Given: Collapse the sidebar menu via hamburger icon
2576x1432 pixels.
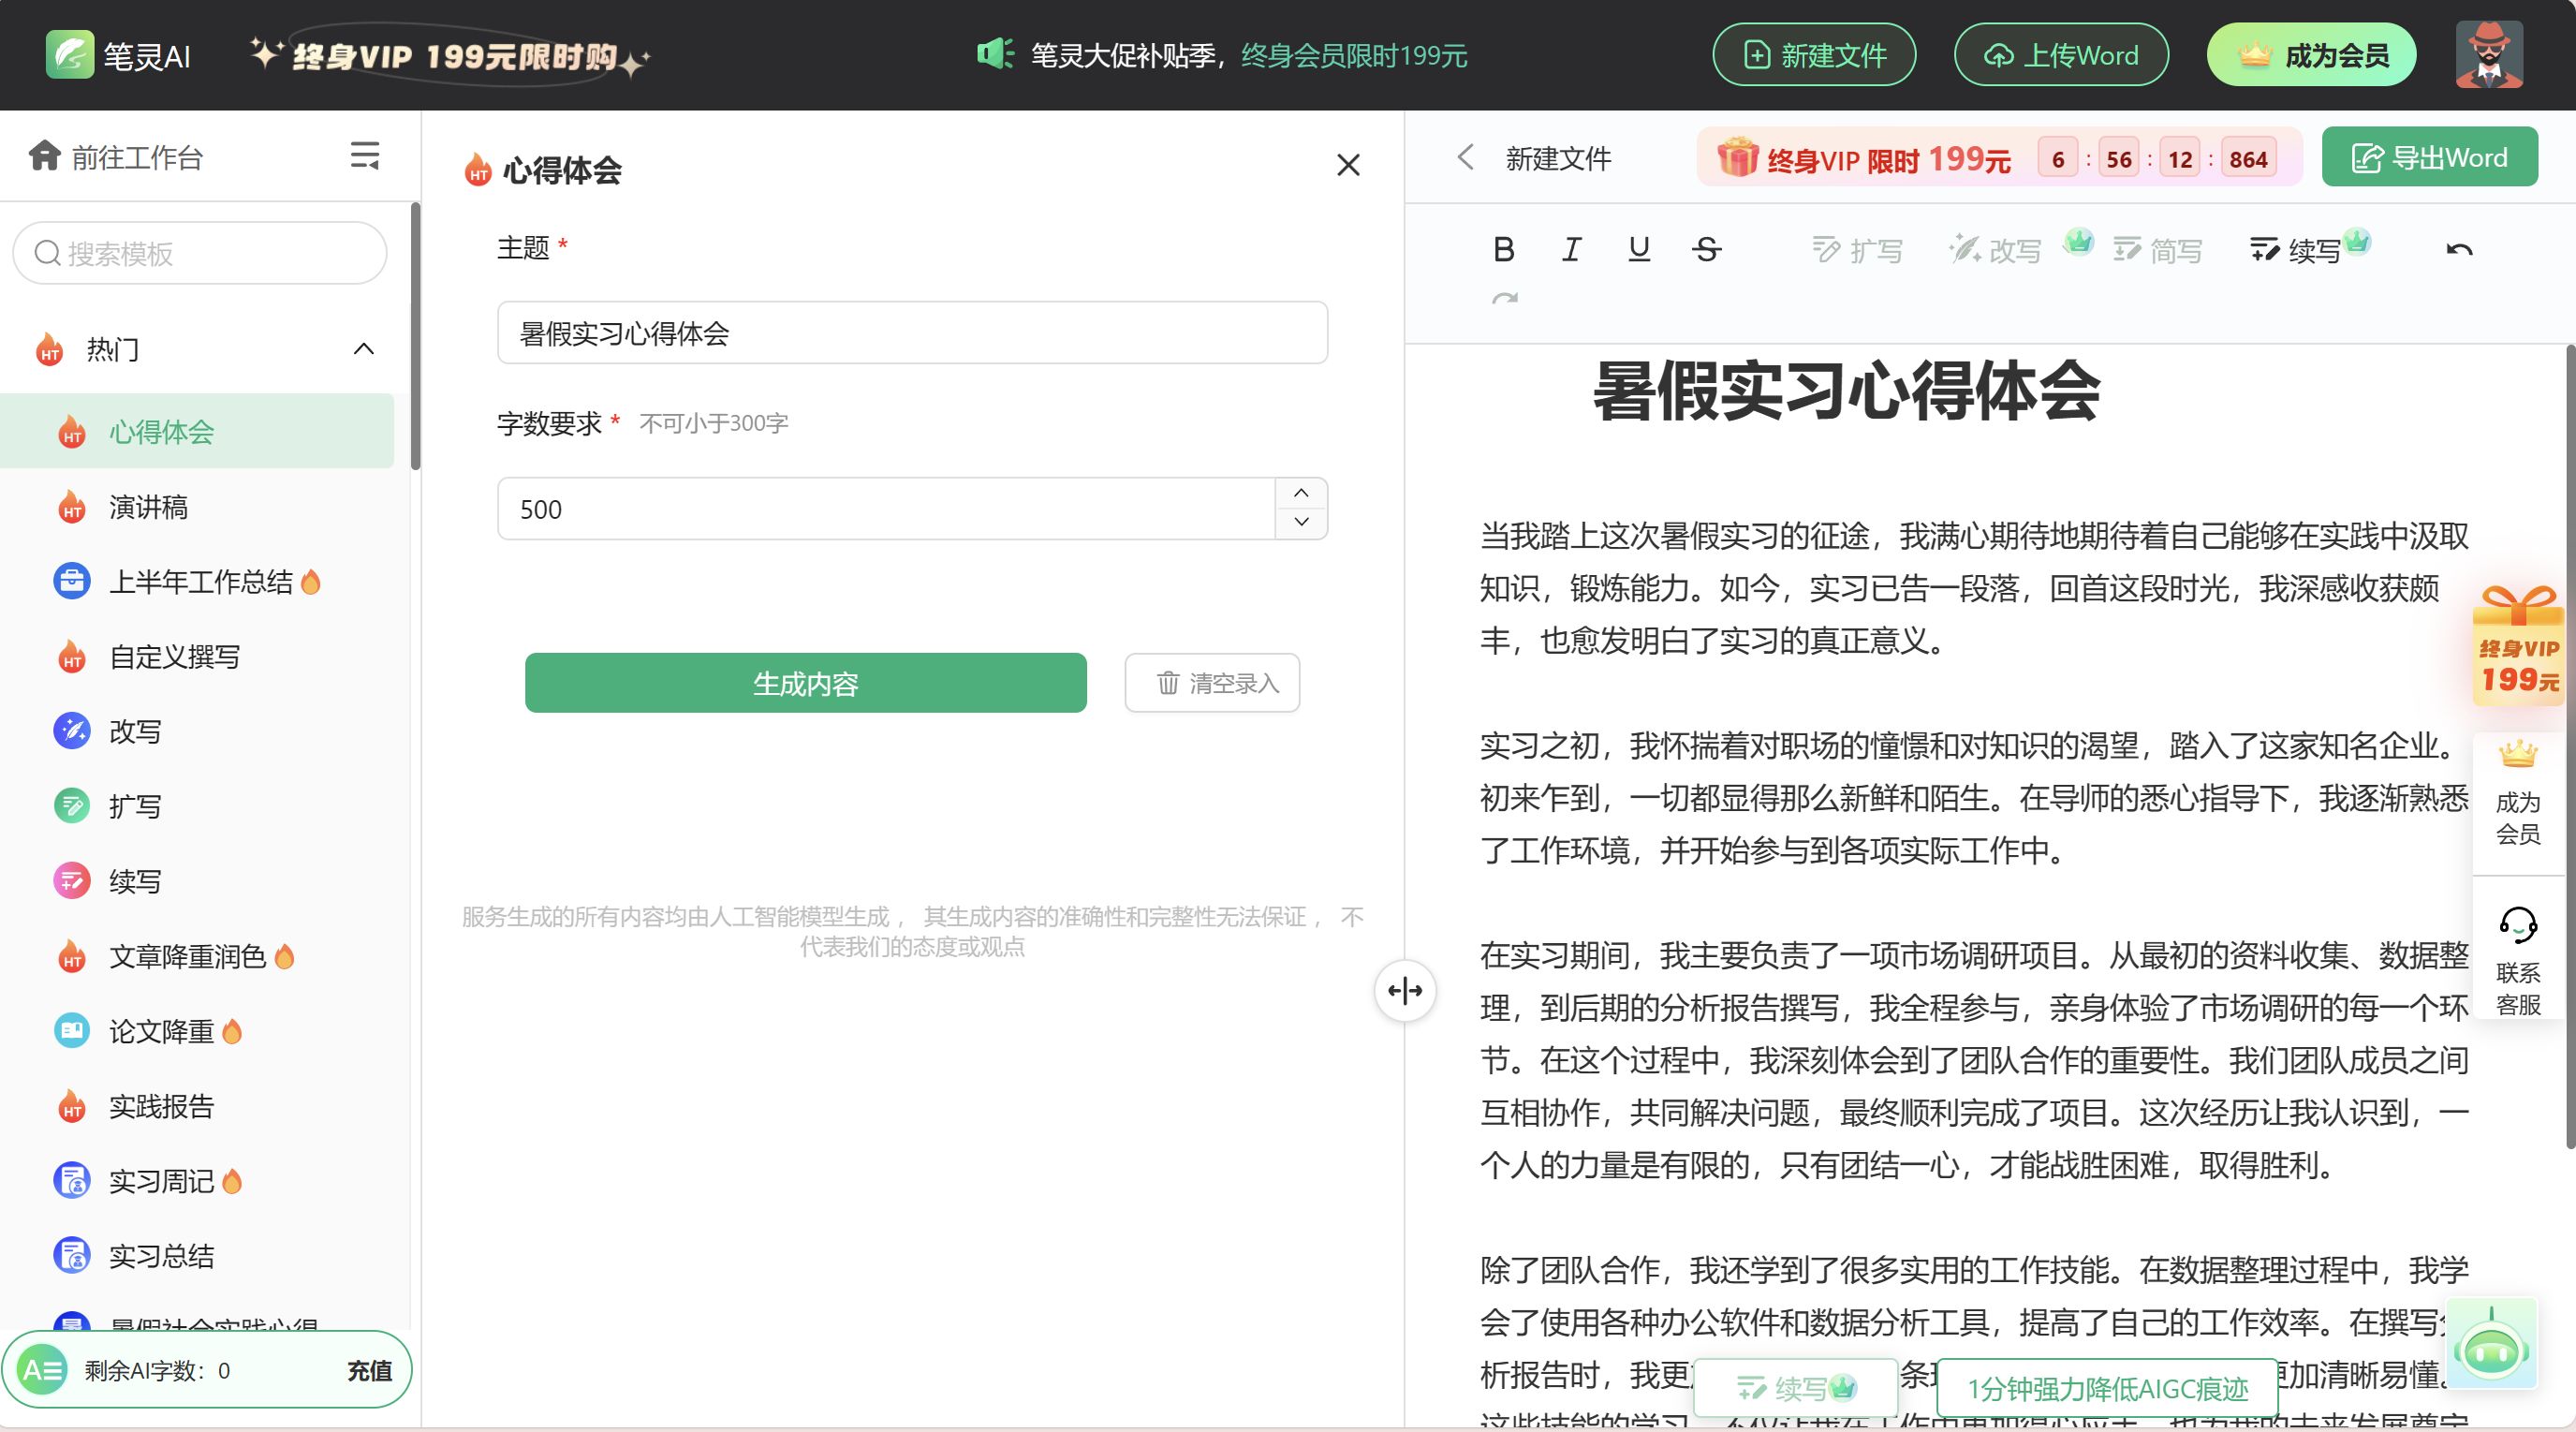Looking at the screenshot, I should 364,155.
